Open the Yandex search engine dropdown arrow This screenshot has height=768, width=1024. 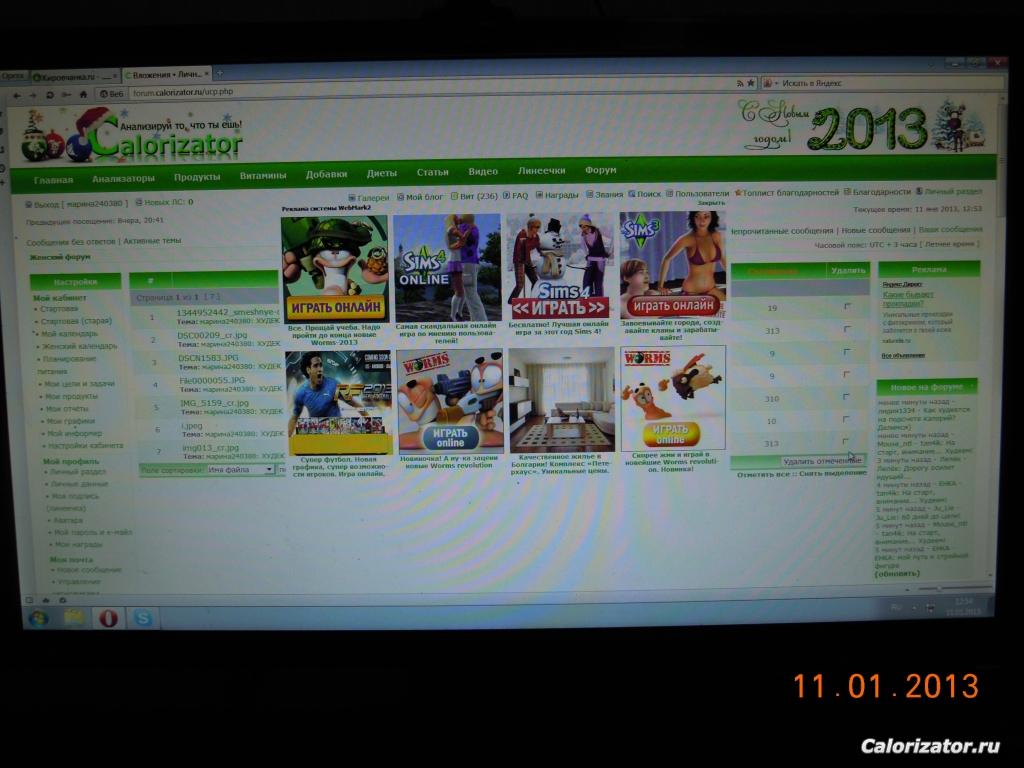[x=776, y=84]
